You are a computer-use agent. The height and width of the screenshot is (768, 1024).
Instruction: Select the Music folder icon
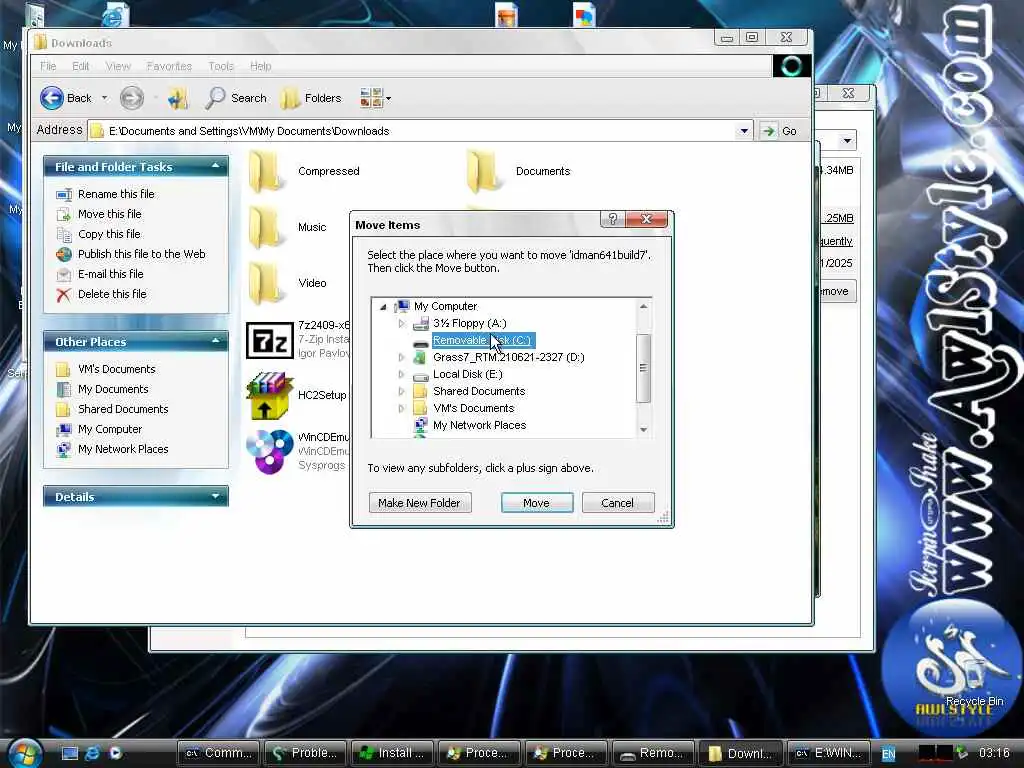click(266, 227)
